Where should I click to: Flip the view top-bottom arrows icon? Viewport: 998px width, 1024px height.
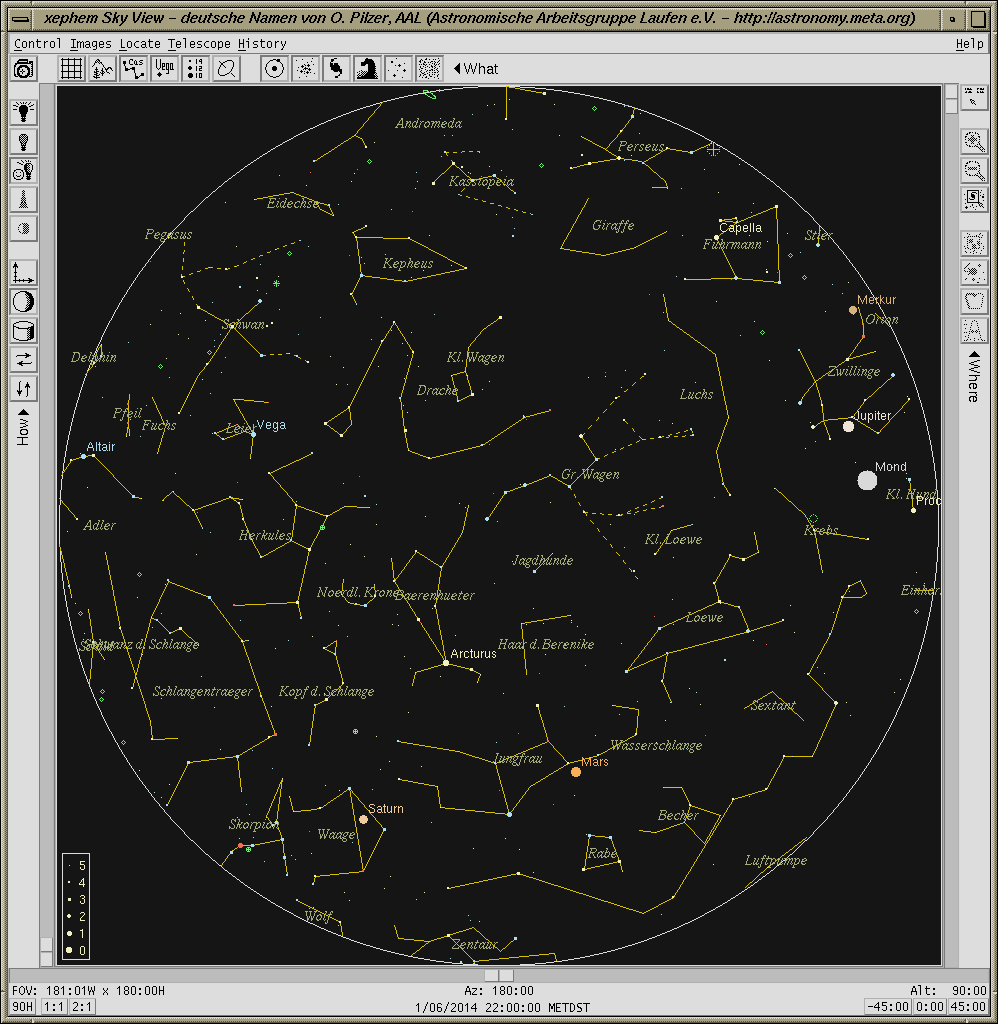click(x=24, y=389)
